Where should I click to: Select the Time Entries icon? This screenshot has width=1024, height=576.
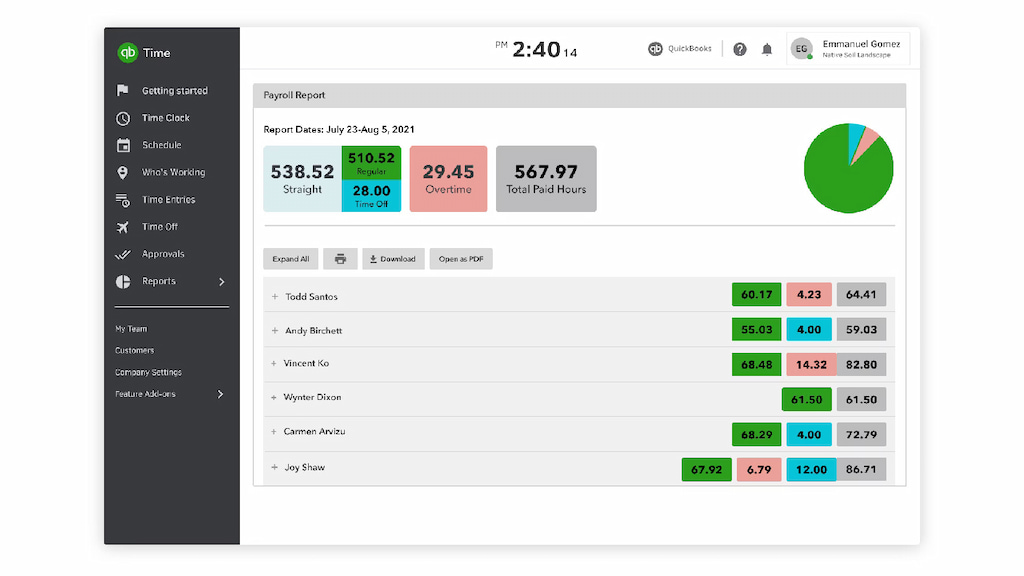point(121,199)
